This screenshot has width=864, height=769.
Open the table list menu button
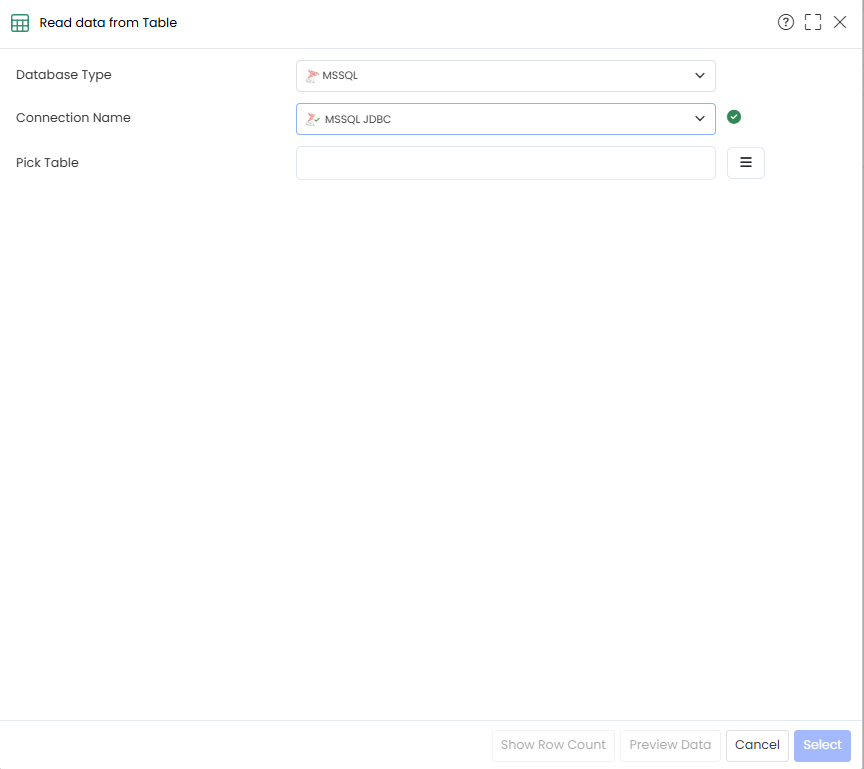[x=746, y=163]
